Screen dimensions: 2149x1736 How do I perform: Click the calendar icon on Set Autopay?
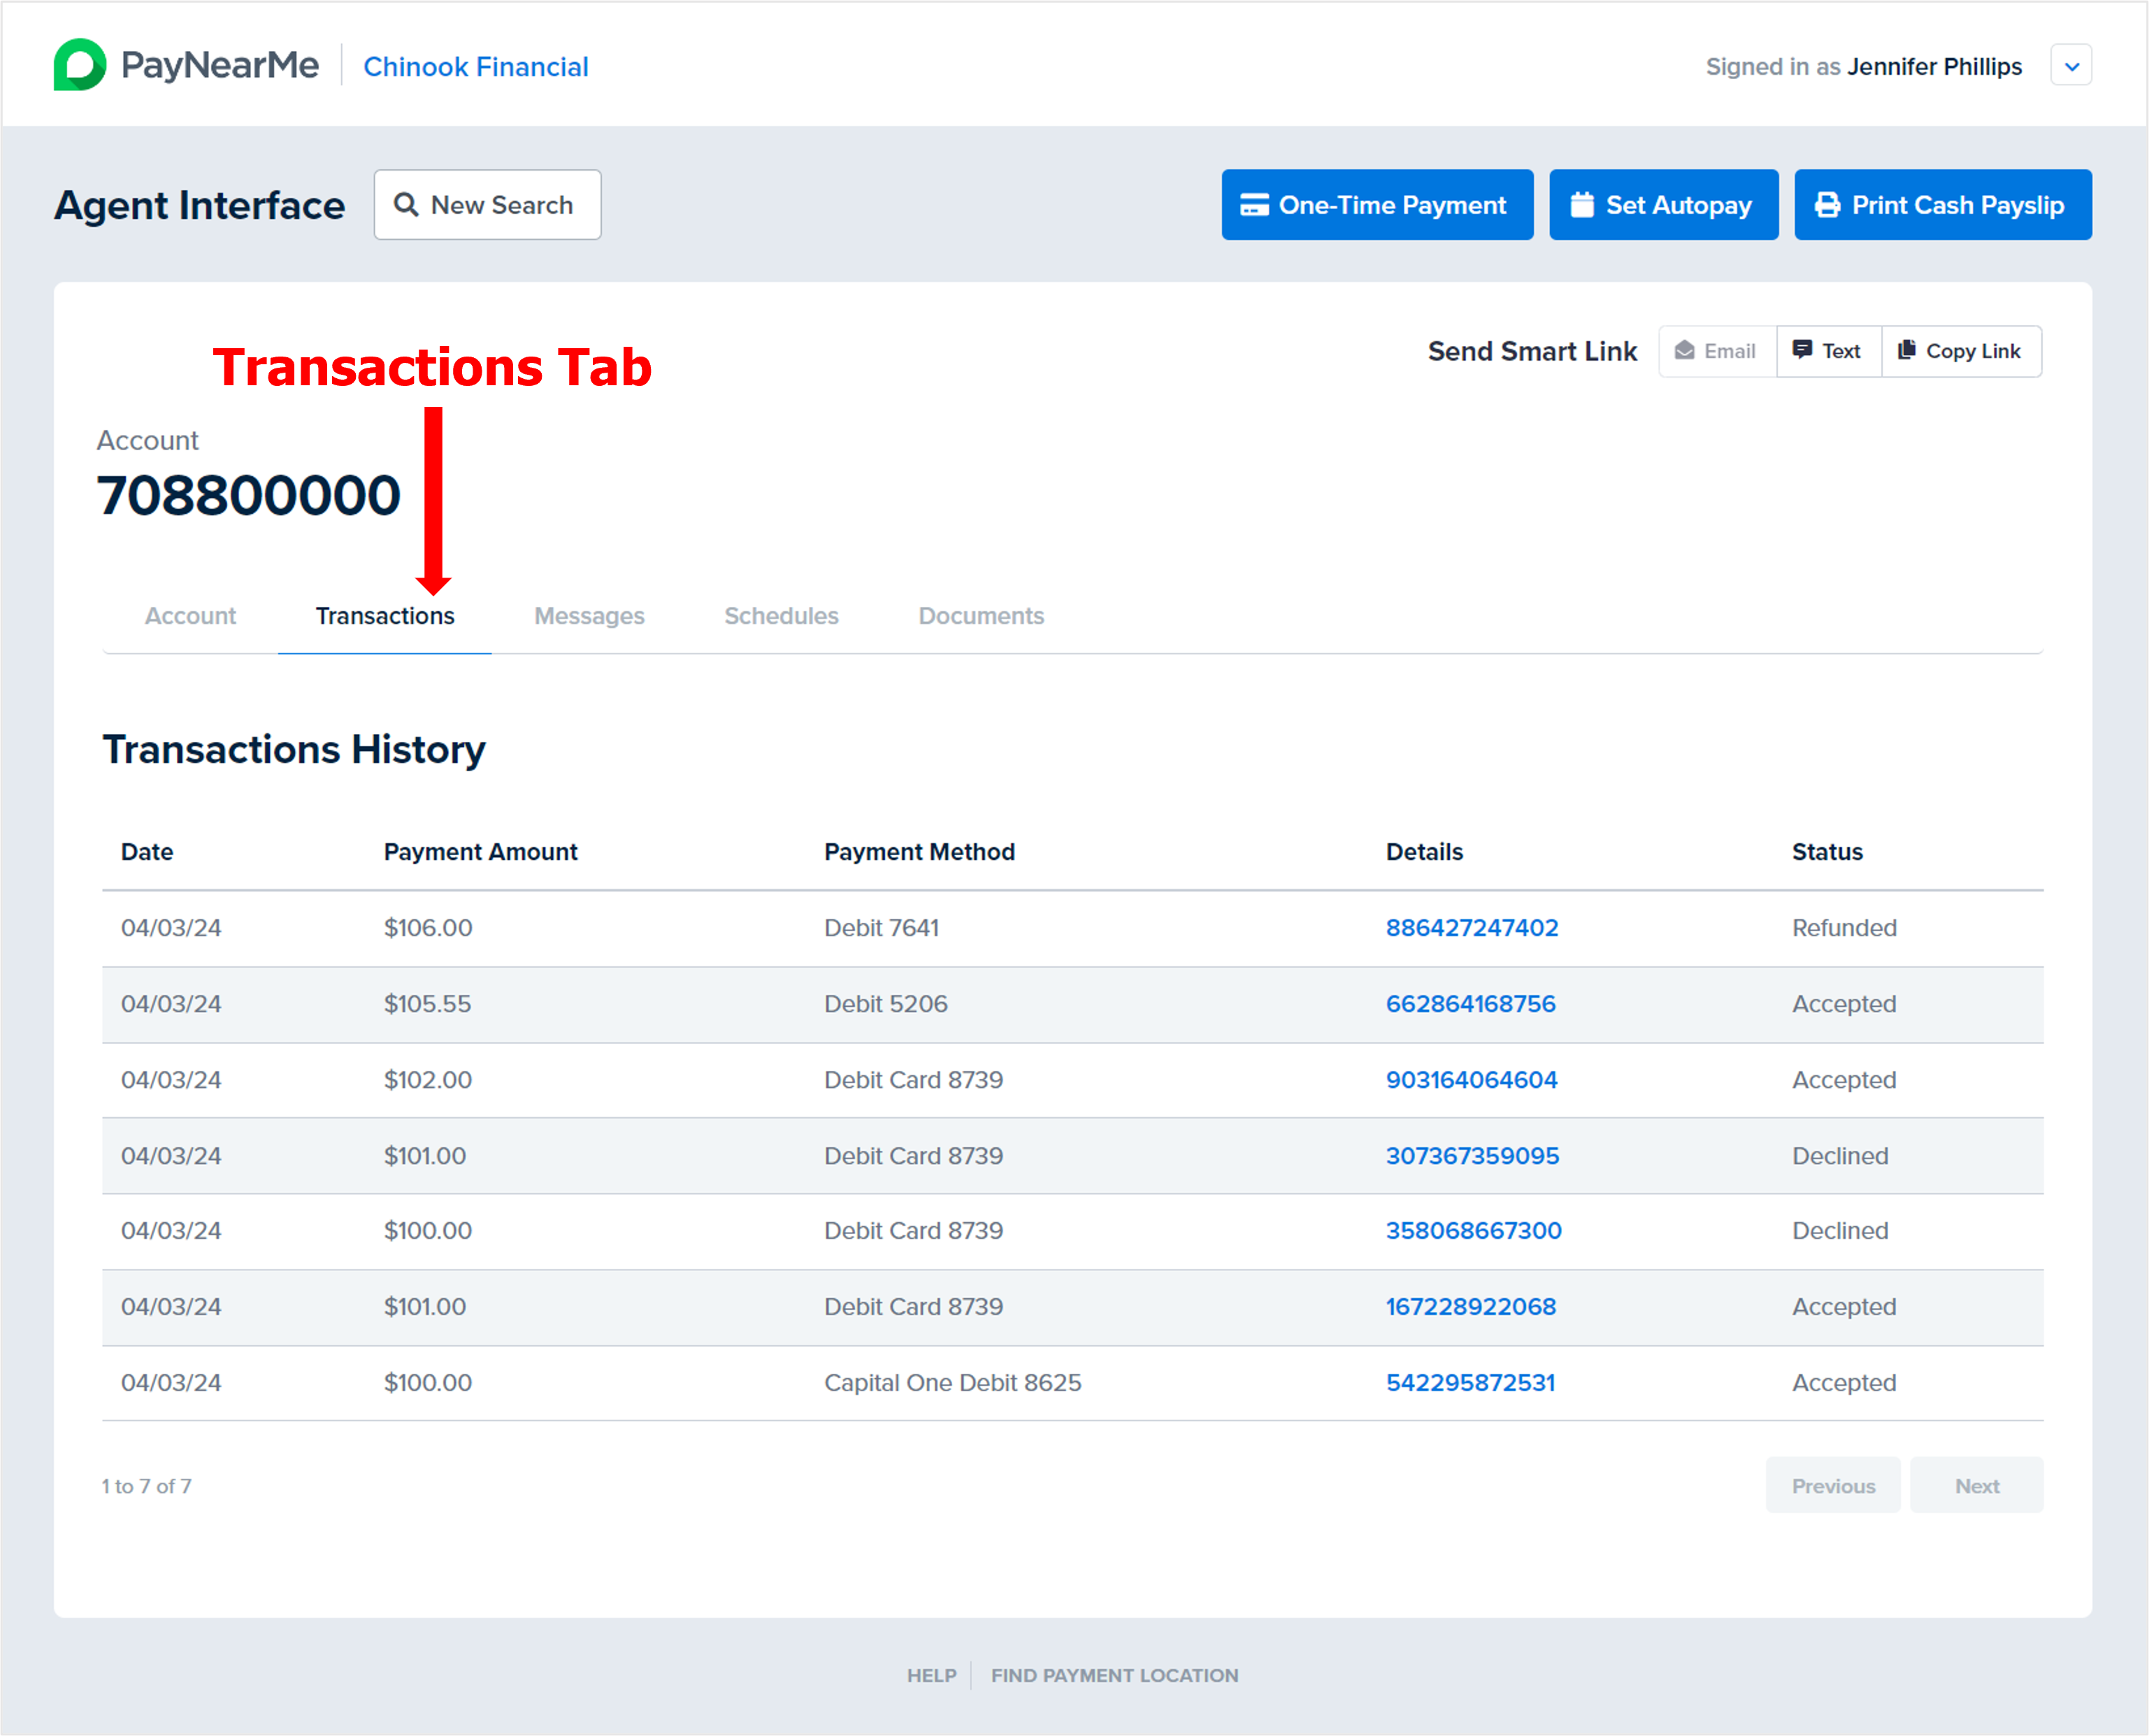click(x=1582, y=205)
